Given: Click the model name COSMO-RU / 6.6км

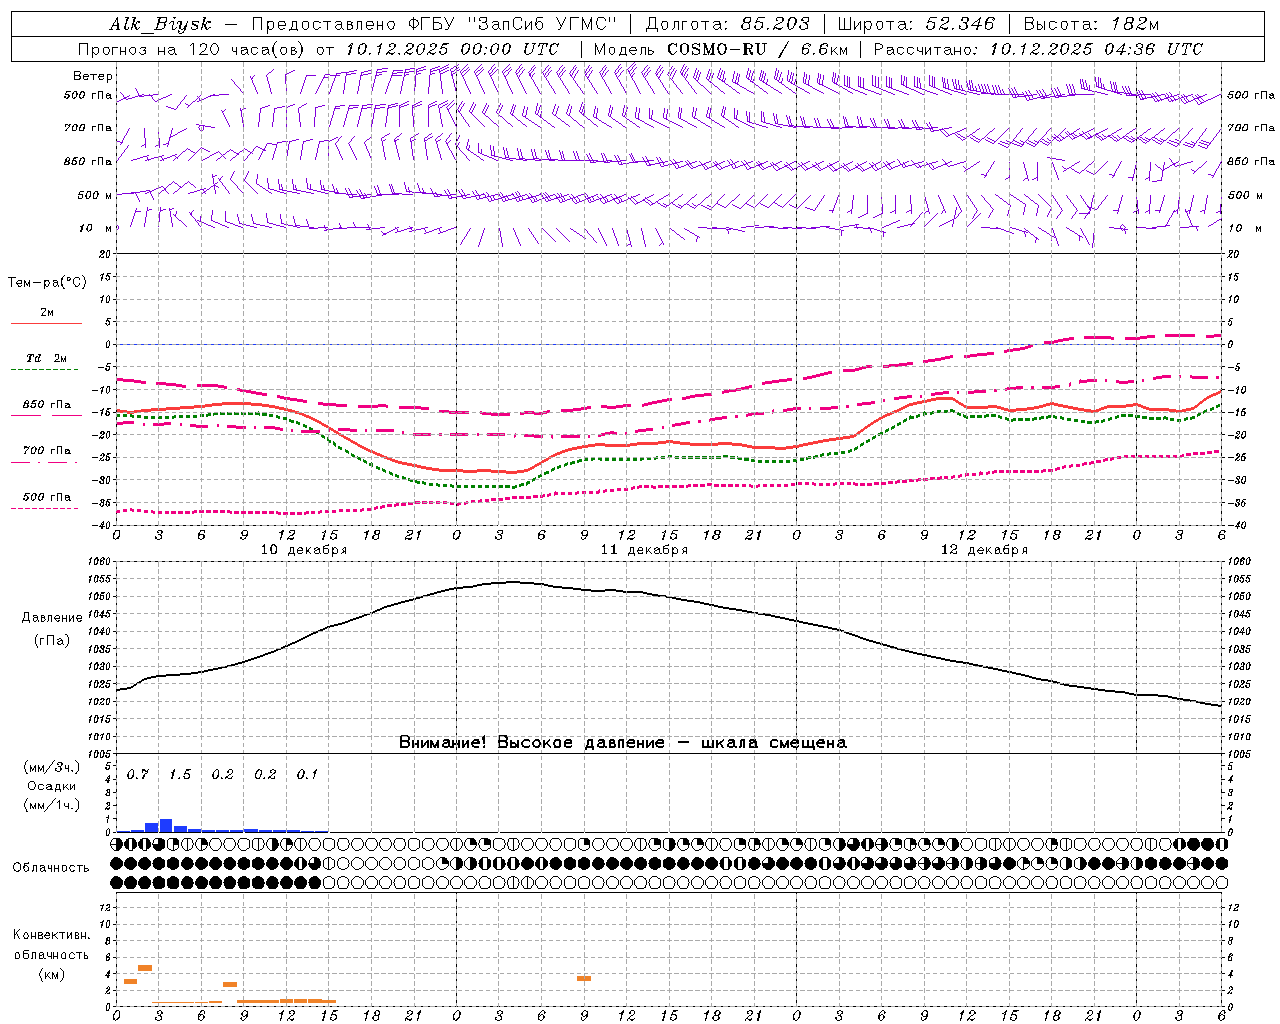Looking at the screenshot, I should point(758,48).
